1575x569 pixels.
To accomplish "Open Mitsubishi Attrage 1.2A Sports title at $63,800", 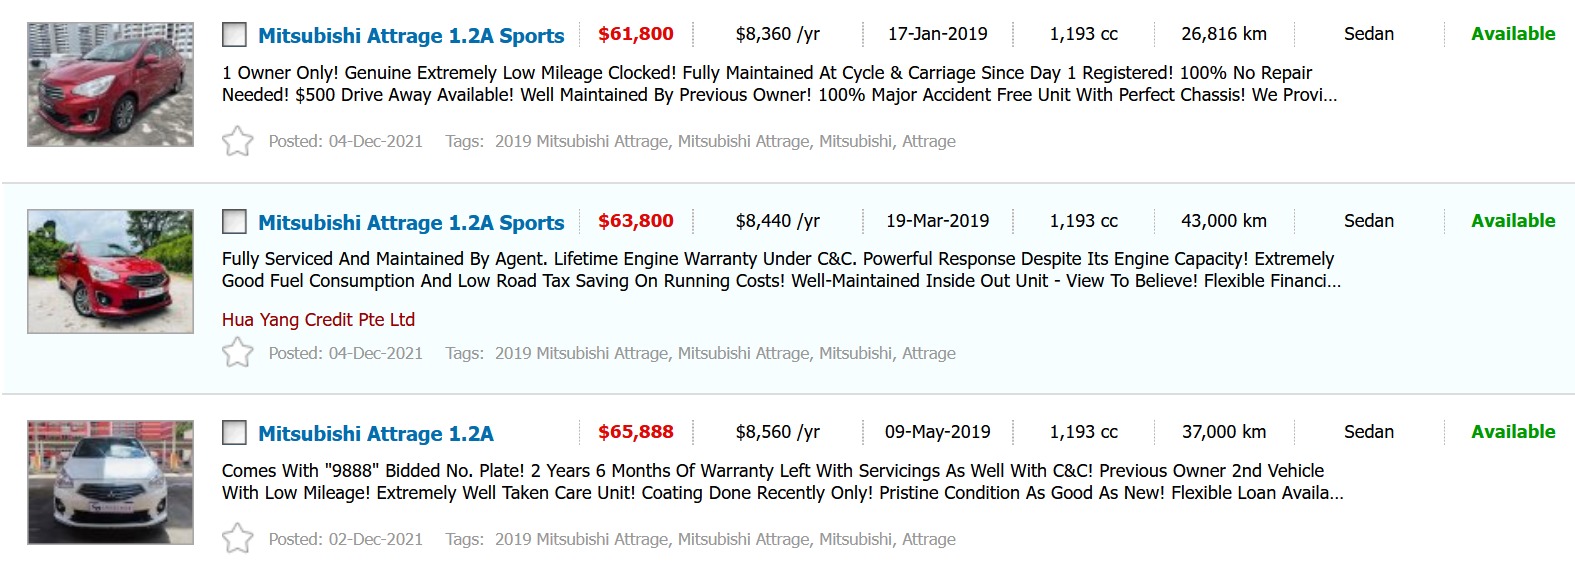I will [411, 223].
